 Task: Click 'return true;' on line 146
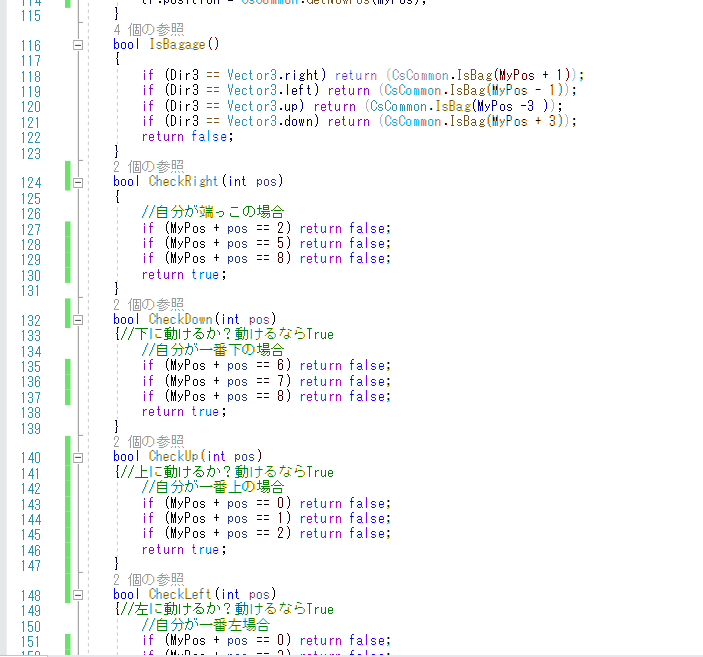point(184,549)
